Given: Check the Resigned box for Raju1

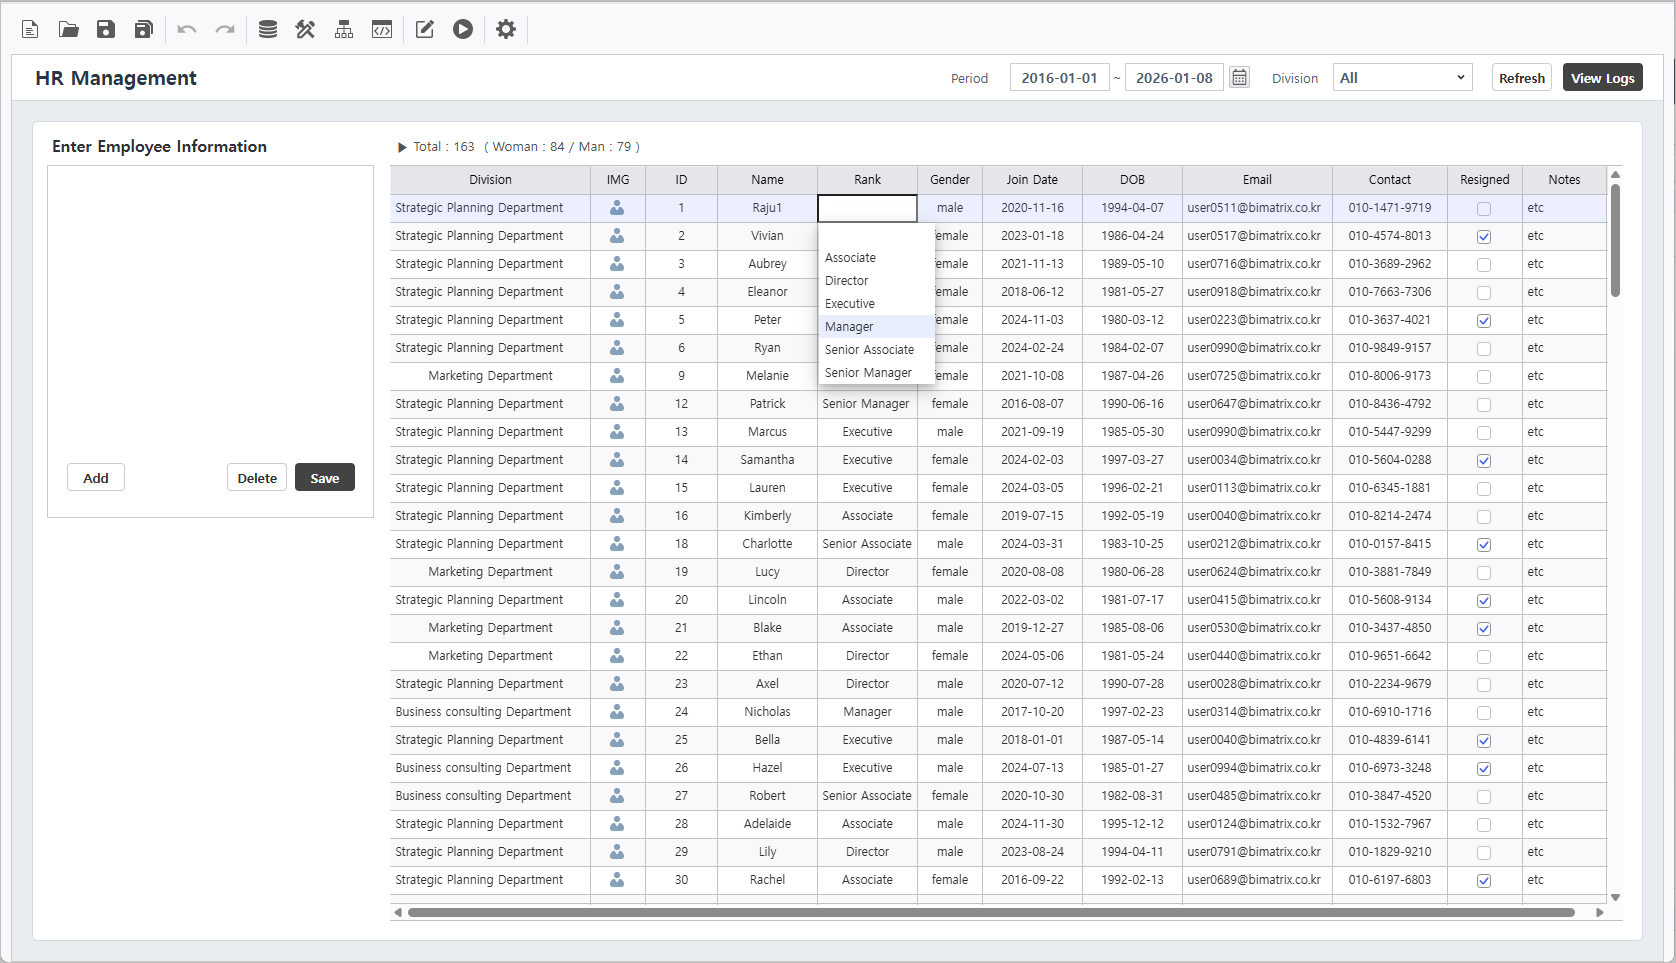Looking at the screenshot, I should (x=1484, y=209).
